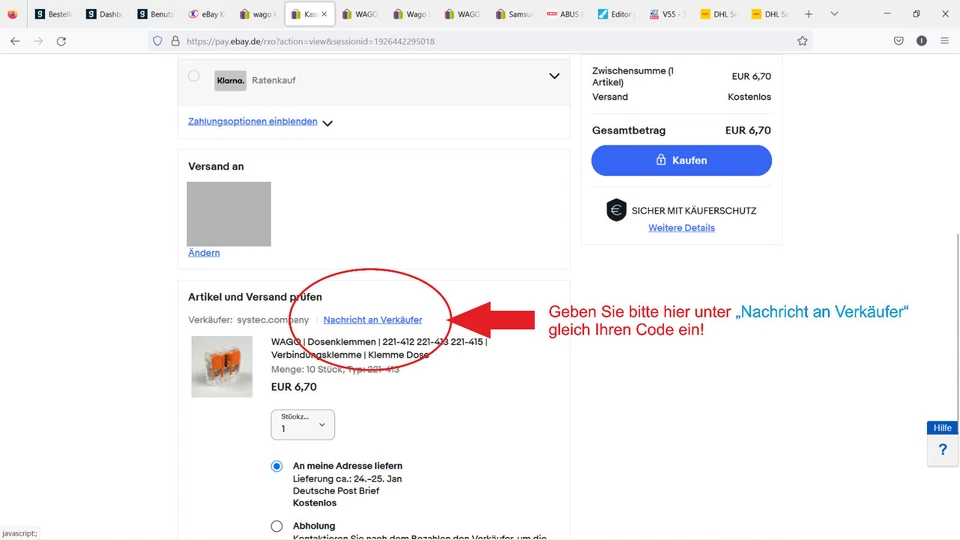
Task: Click the question mark help icon
Action: (x=942, y=450)
